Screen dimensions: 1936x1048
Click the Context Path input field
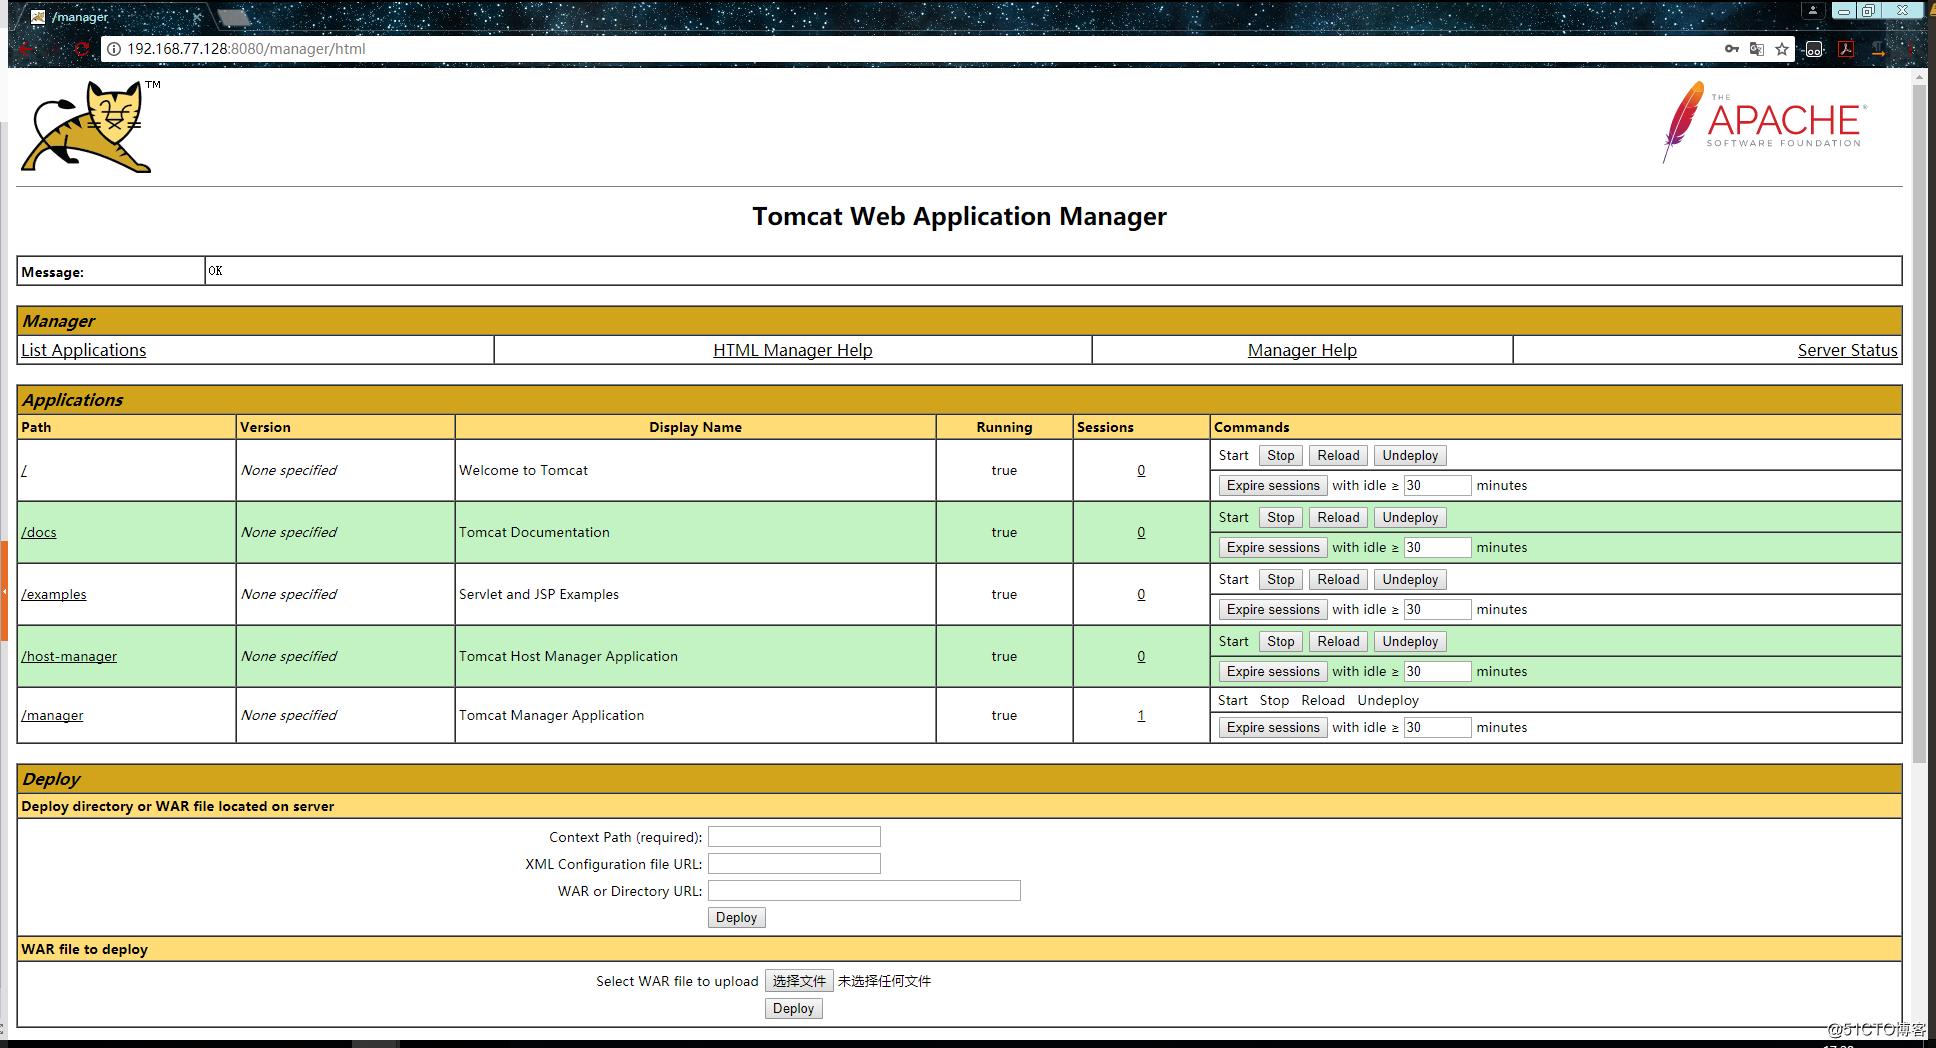pos(794,837)
